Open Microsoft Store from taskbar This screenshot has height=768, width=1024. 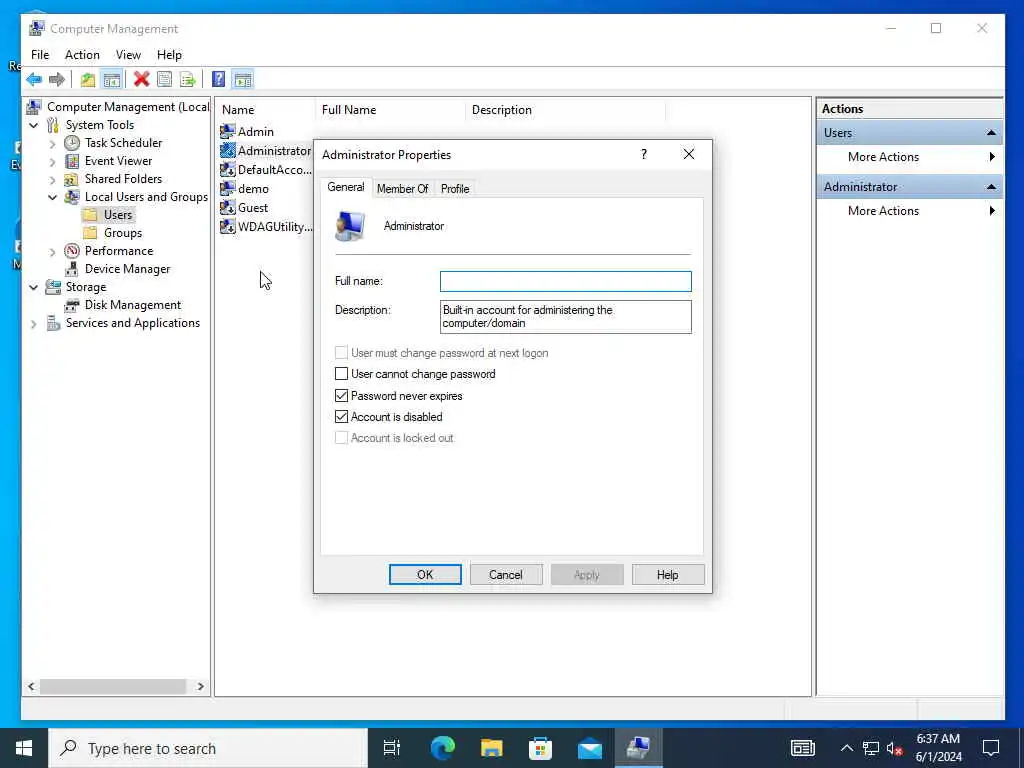(540, 748)
